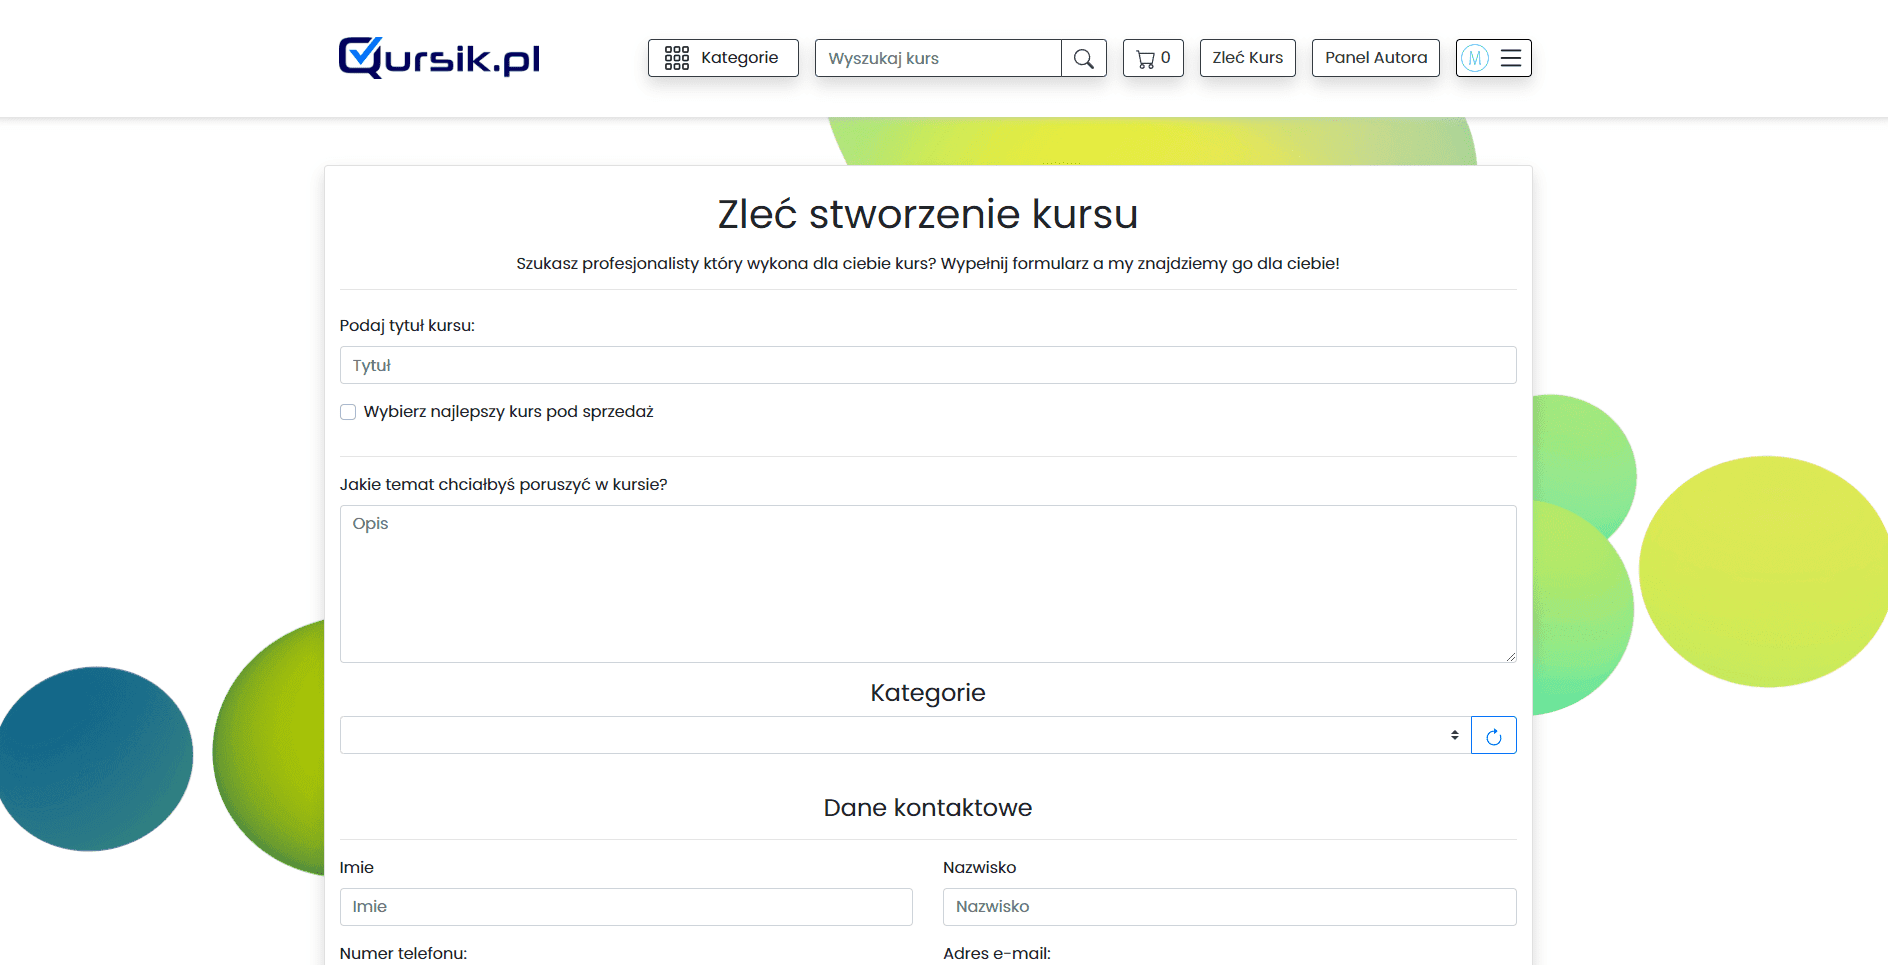The height and width of the screenshot is (965, 1888).
Task: Go to Panel Autora
Action: pyautogui.click(x=1375, y=58)
